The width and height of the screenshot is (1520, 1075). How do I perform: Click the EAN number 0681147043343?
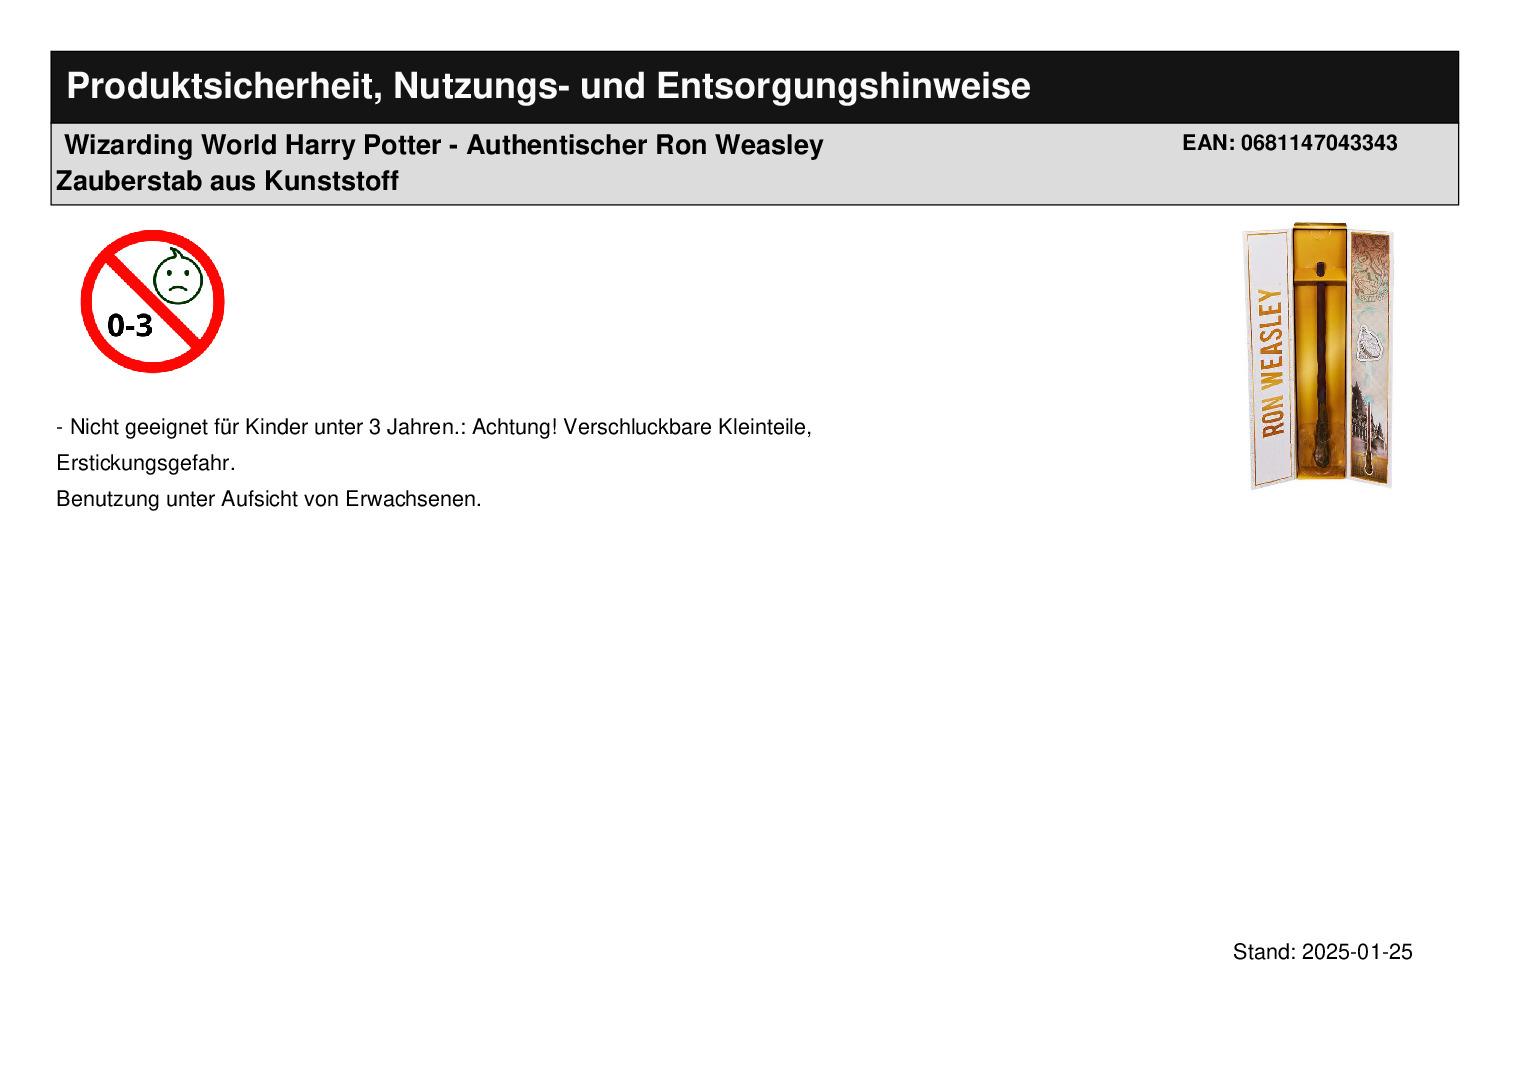1318,143
